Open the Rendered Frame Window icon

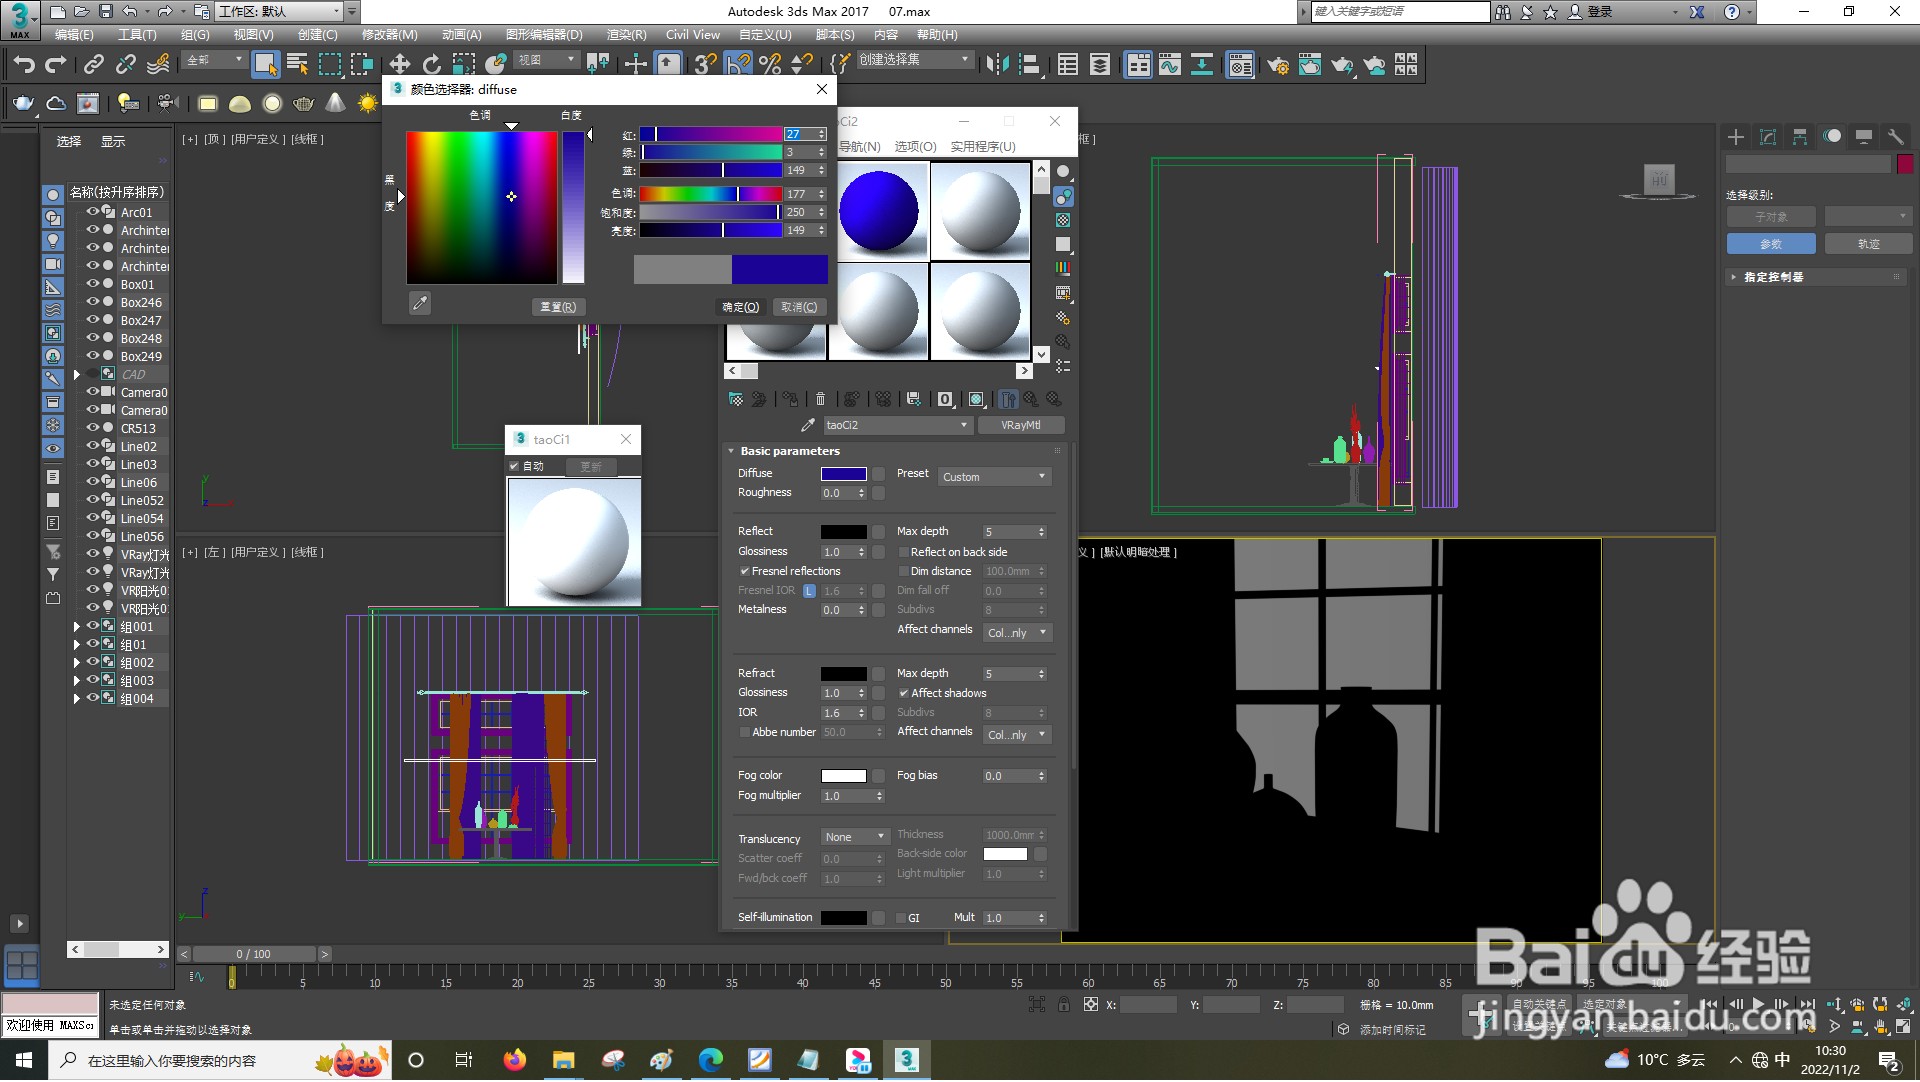1309,65
